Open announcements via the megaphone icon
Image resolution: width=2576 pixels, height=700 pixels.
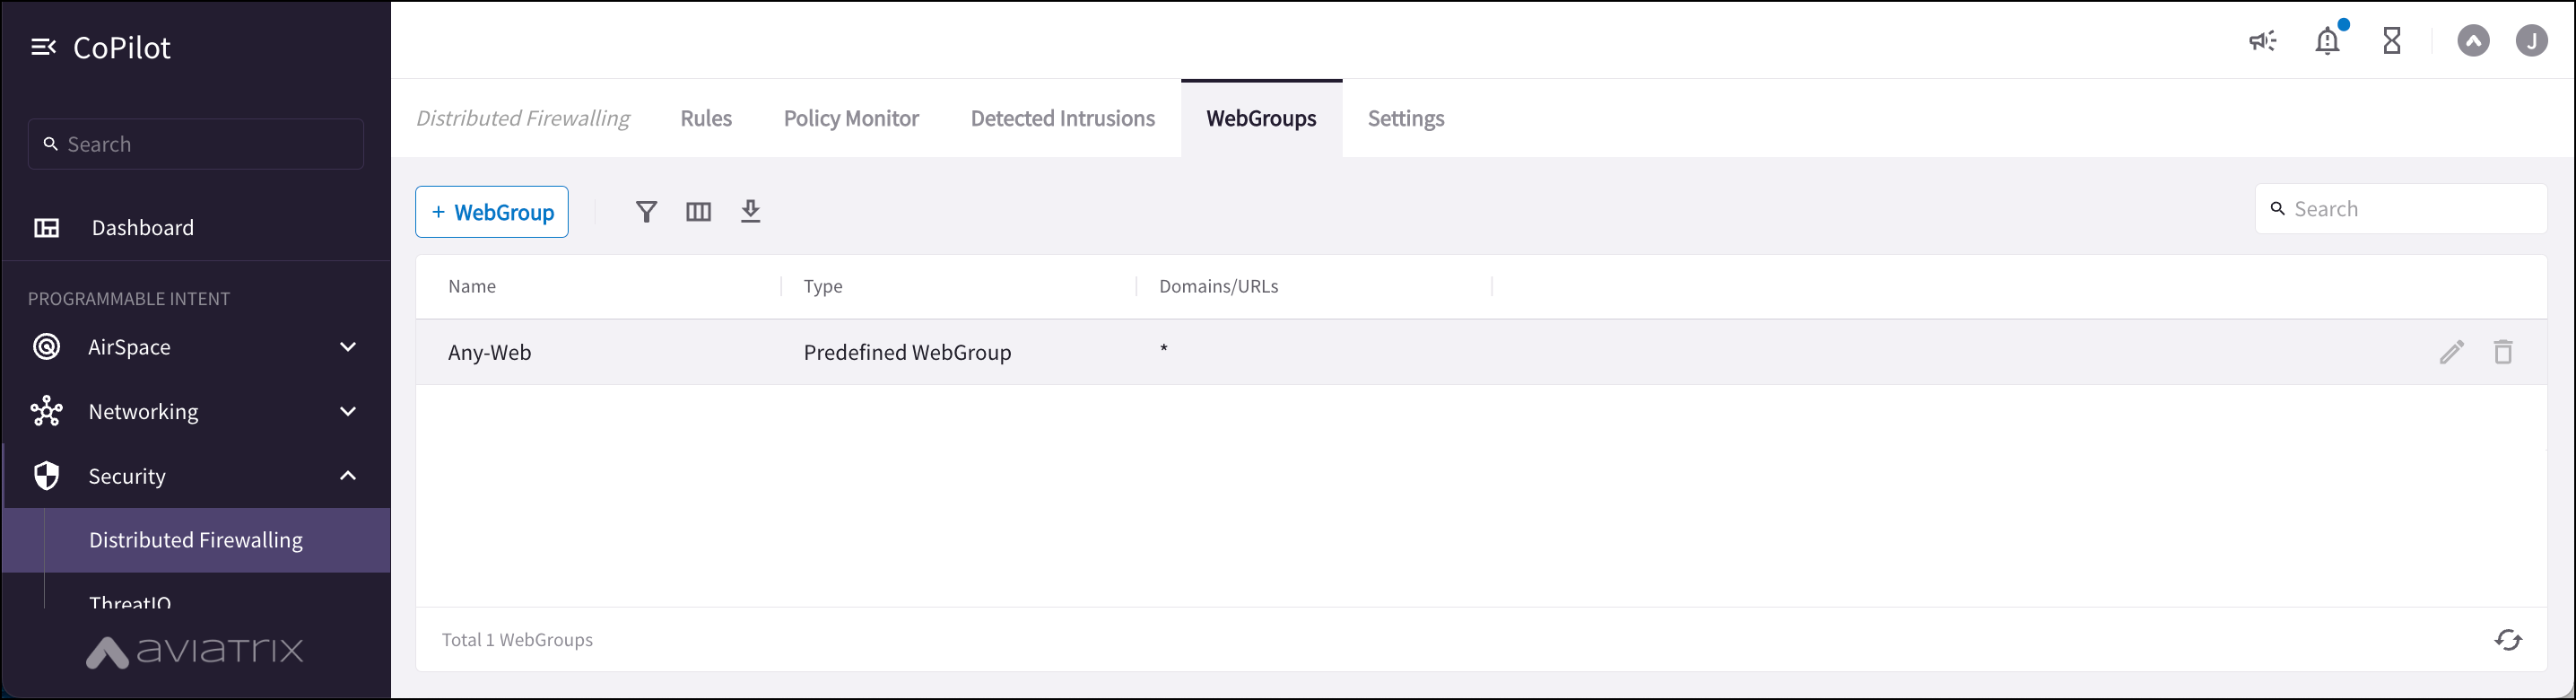[2263, 40]
